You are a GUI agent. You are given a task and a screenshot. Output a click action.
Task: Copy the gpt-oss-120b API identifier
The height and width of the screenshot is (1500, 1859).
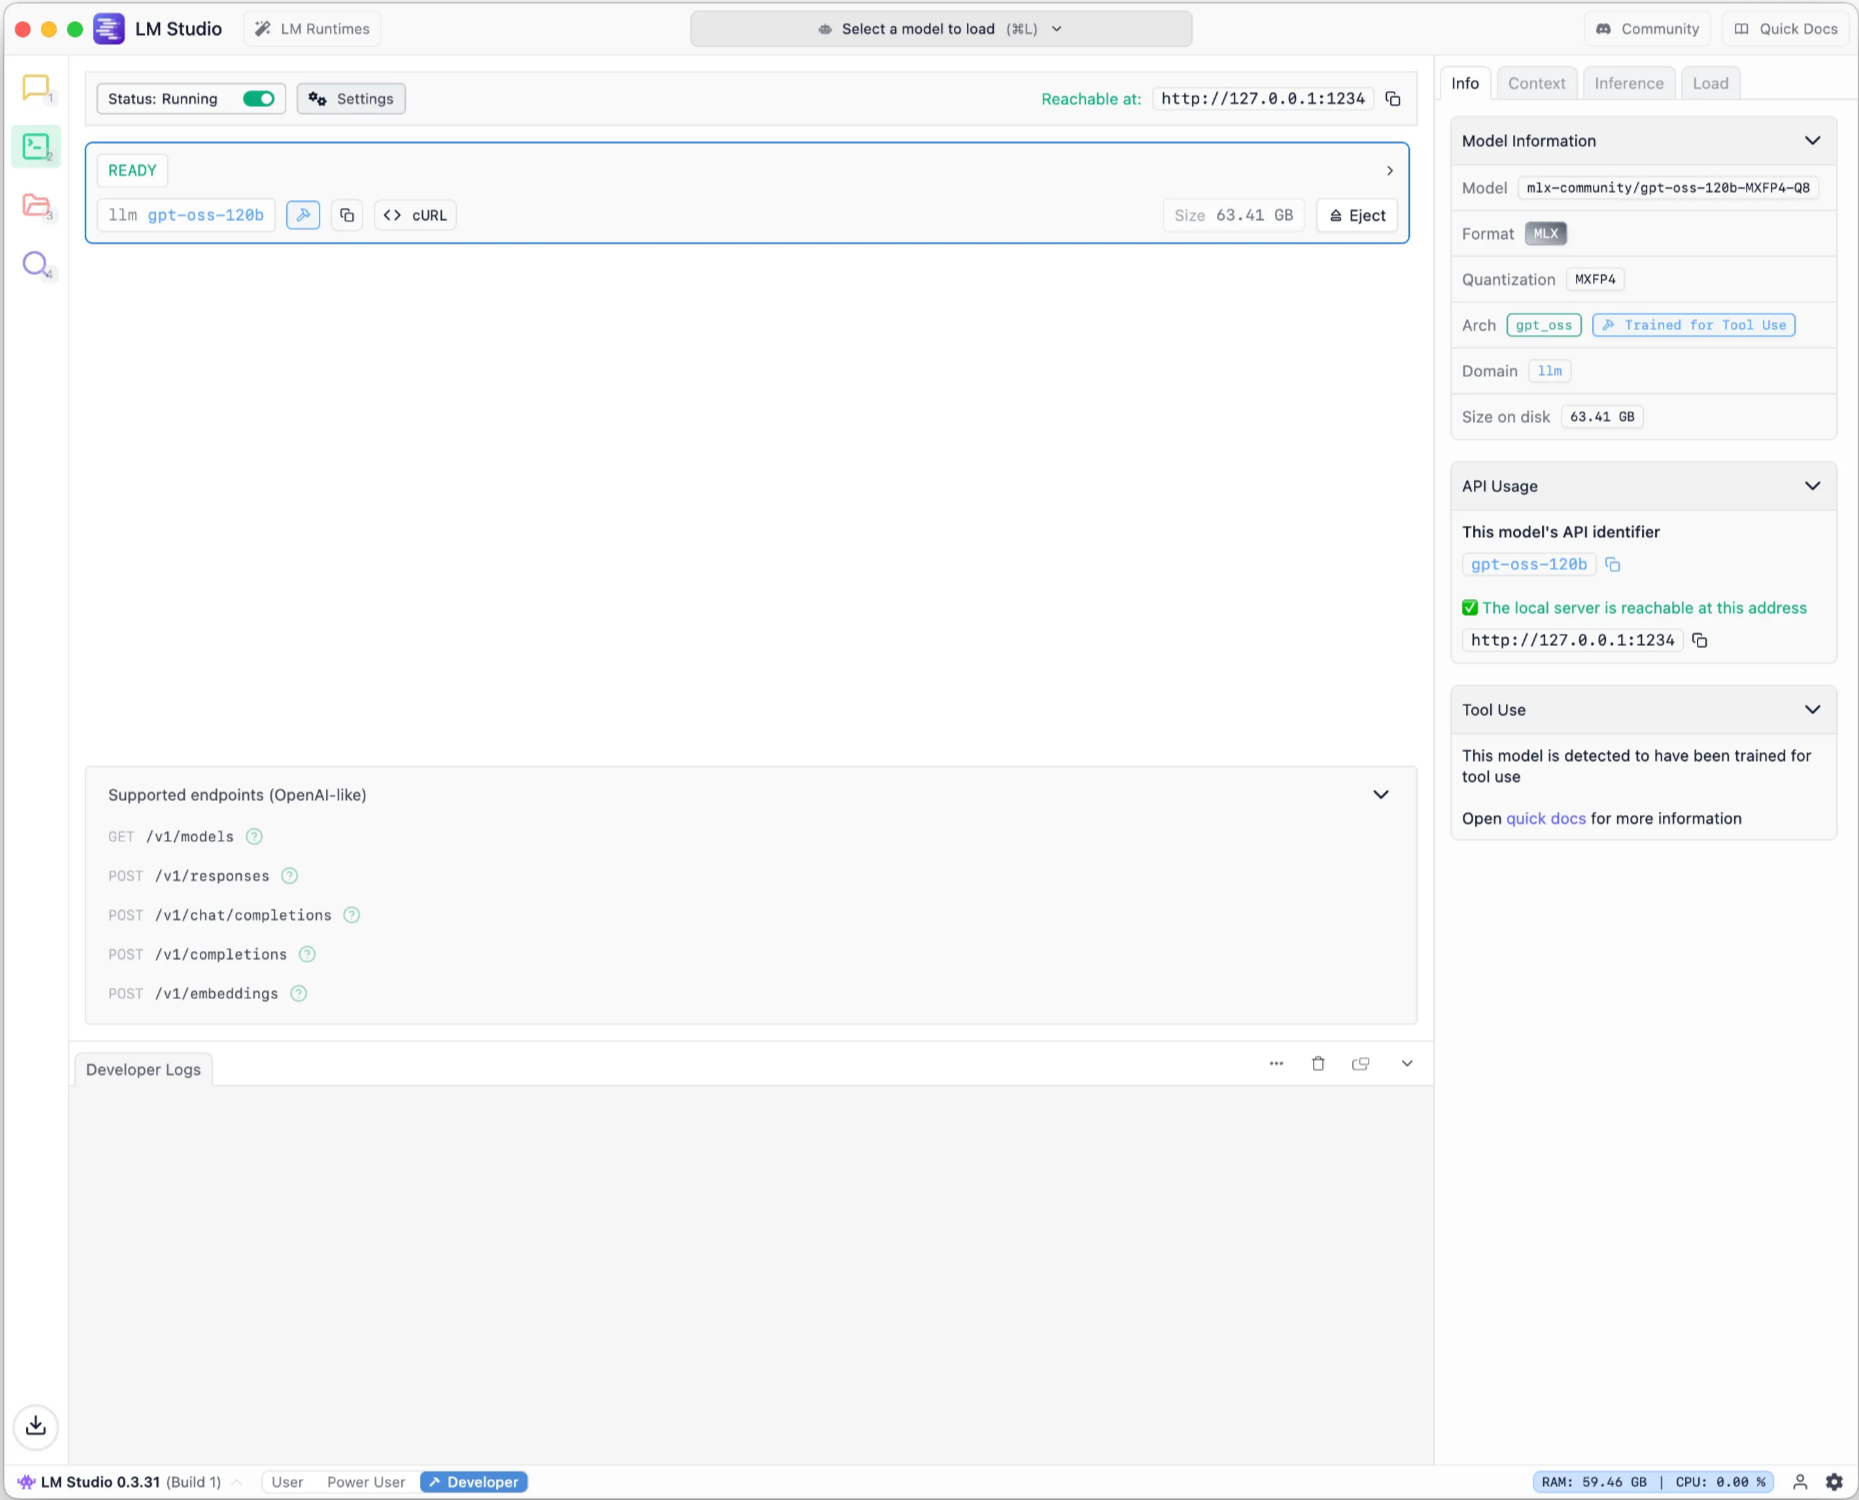pos(1612,565)
